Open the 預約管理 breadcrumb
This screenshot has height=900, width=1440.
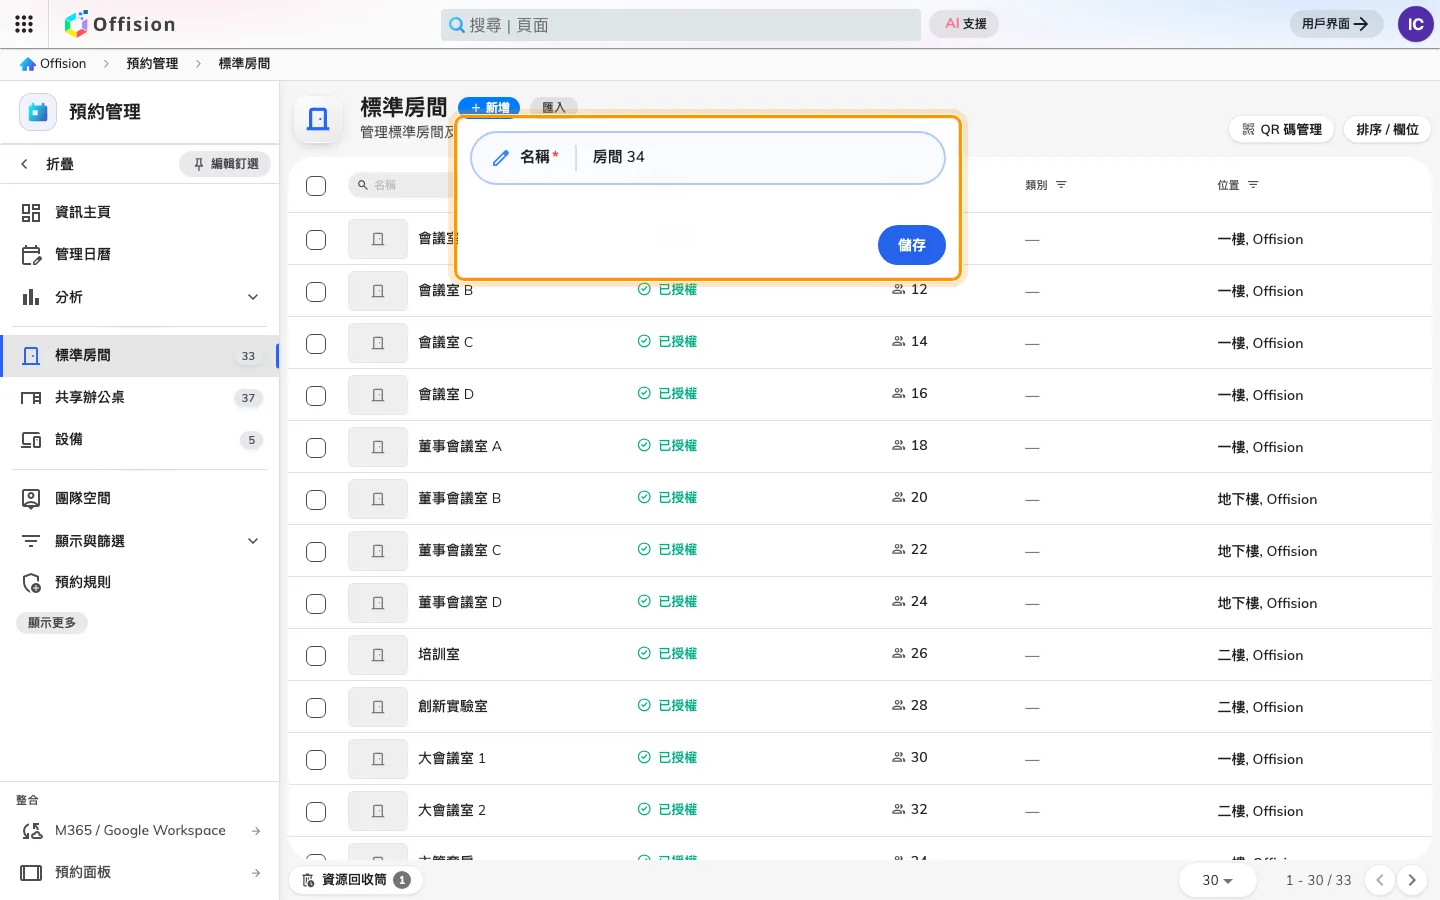(152, 63)
